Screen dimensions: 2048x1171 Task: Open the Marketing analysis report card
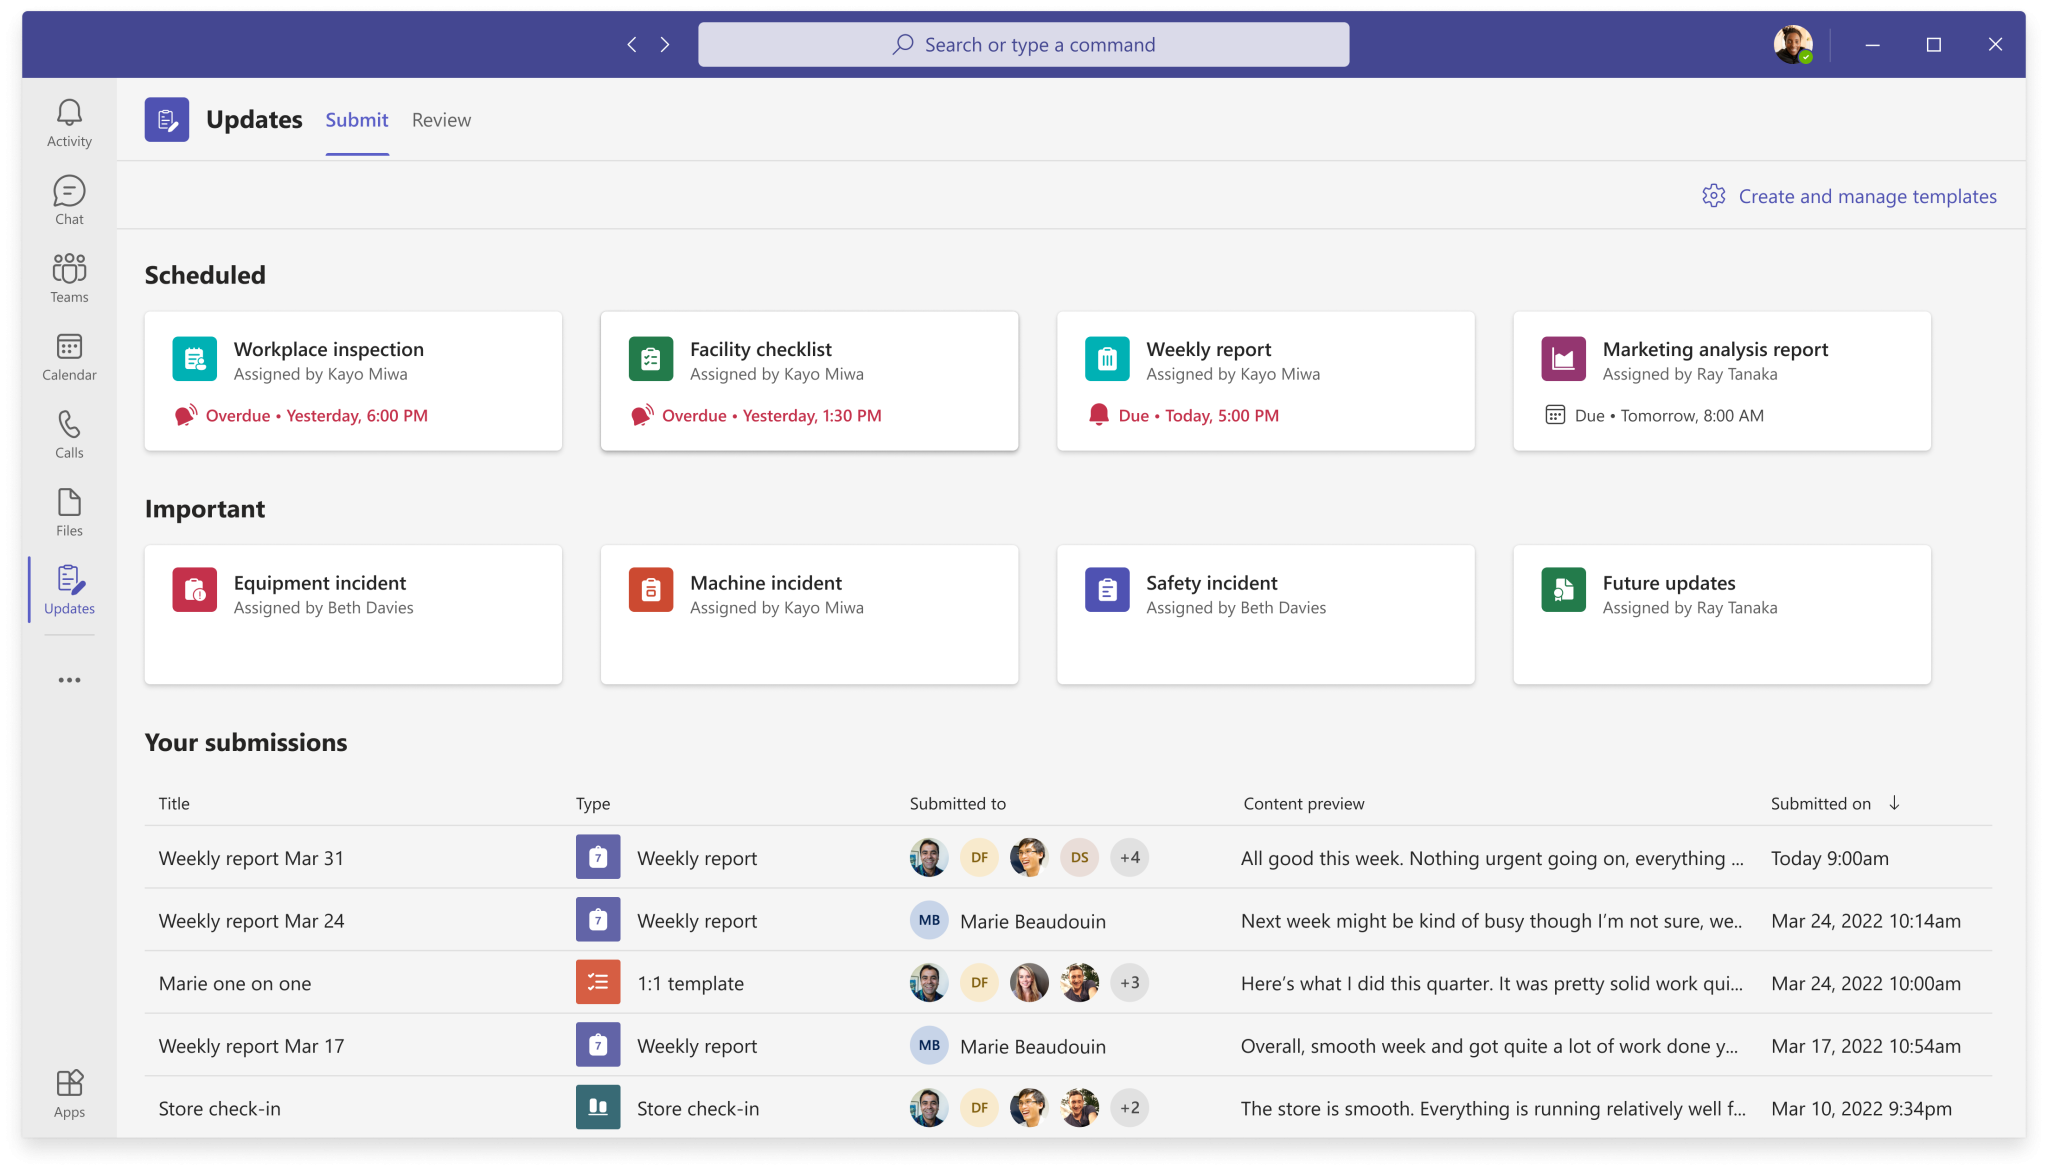coord(1722,381)
